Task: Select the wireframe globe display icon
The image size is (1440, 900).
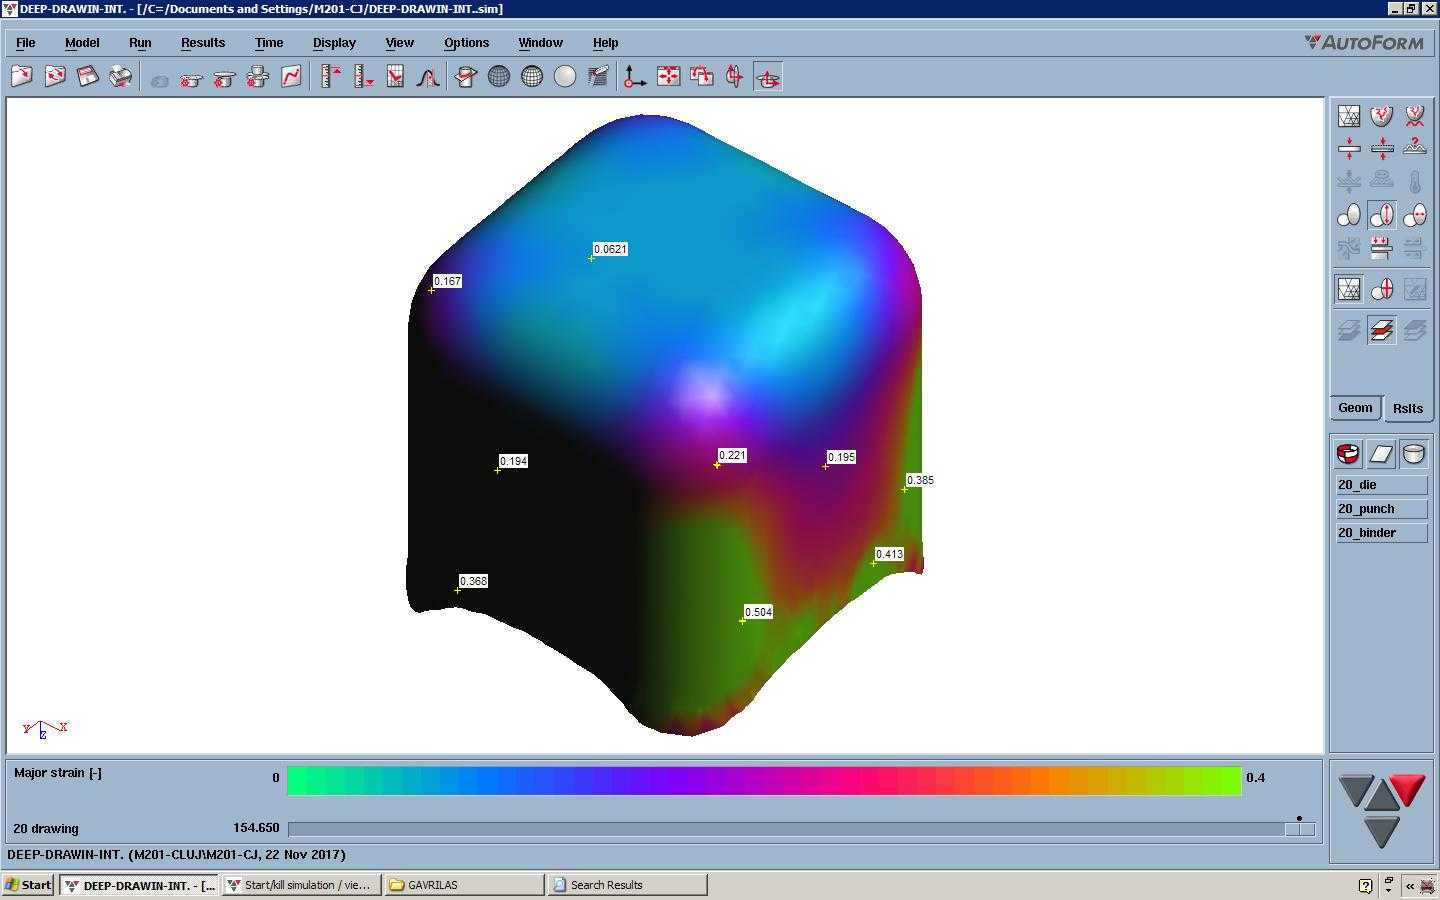Action: [499, 77]
